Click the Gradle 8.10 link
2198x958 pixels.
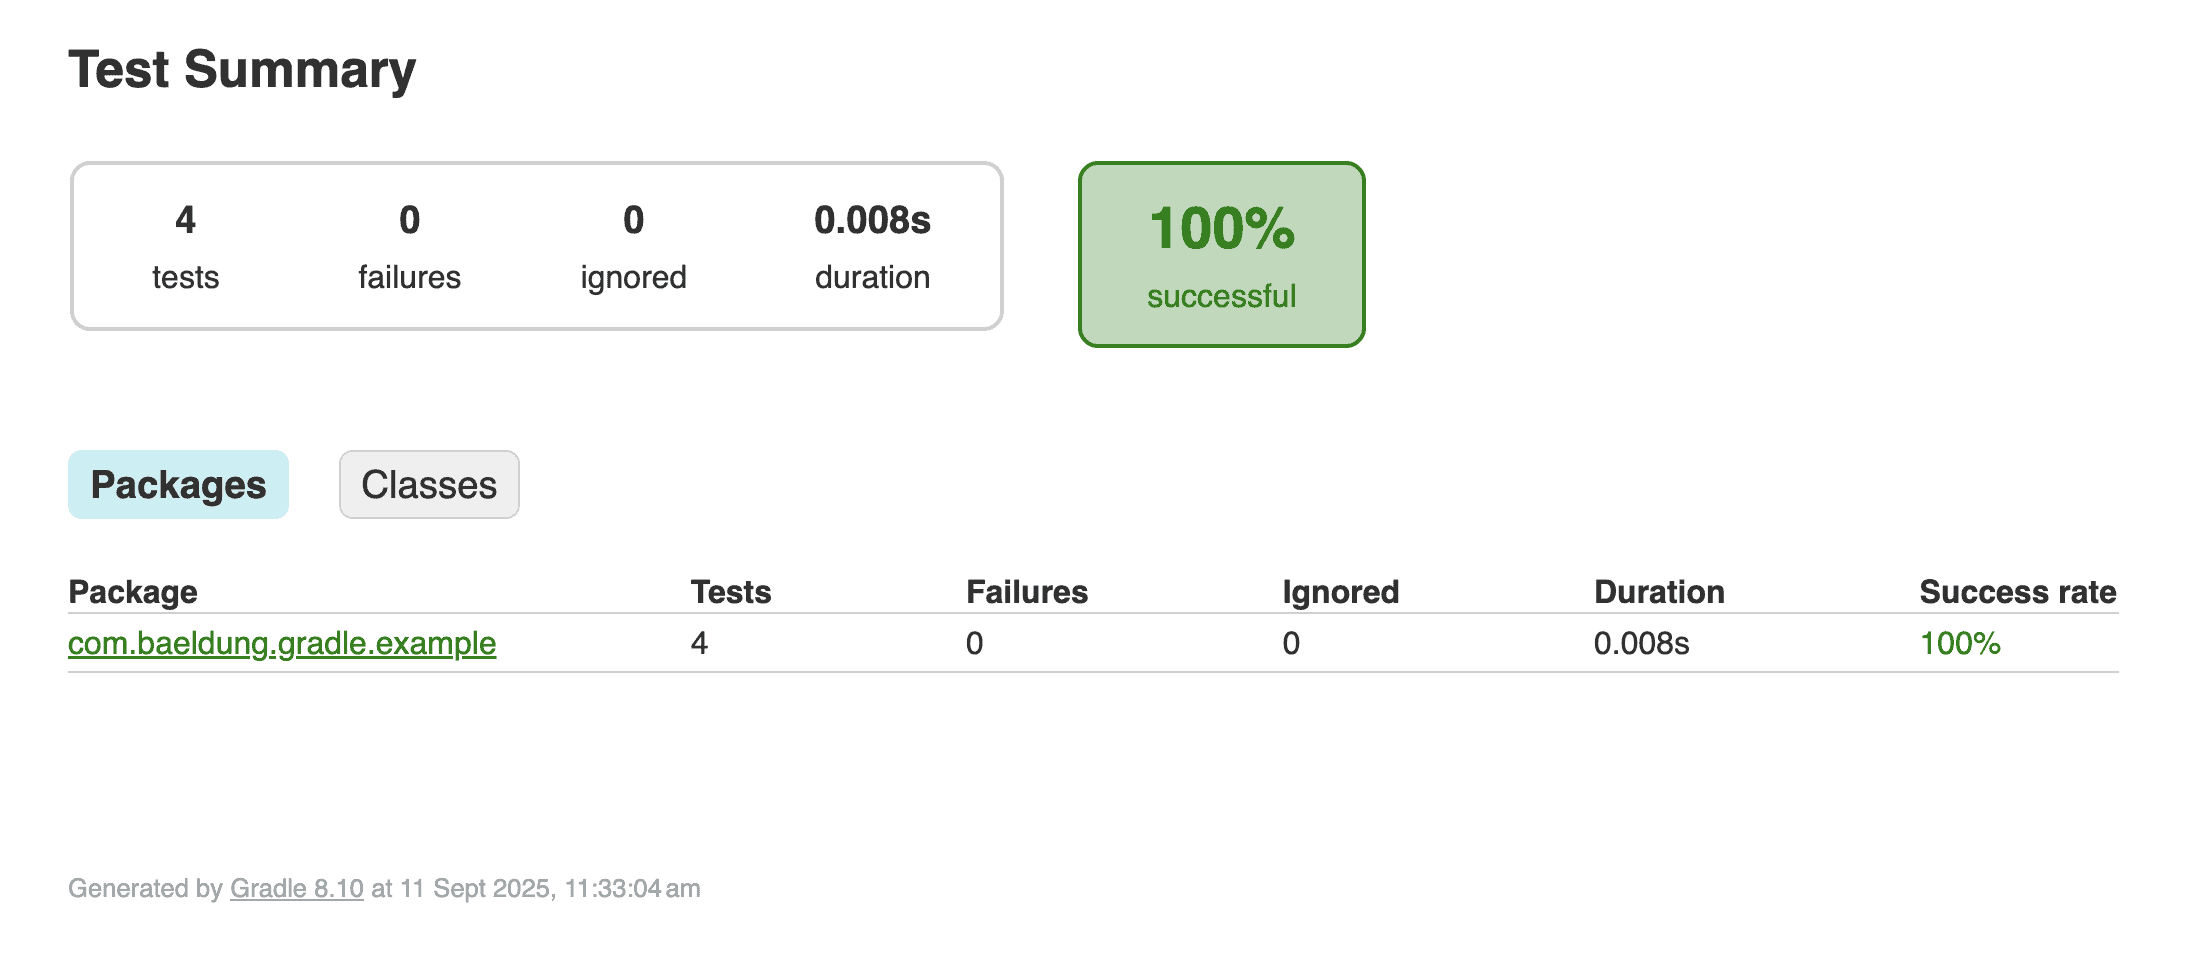[295, 888]
